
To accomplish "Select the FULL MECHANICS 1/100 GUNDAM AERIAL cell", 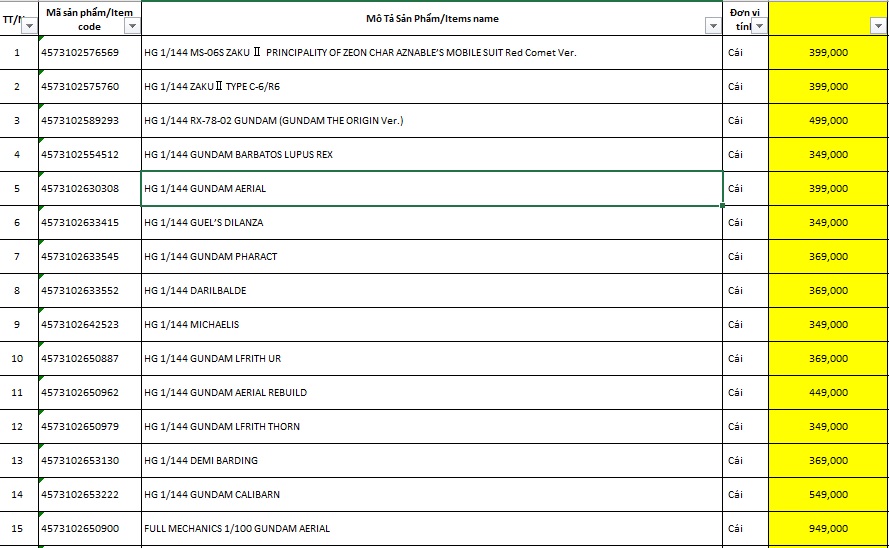I will tap(431, 529).
